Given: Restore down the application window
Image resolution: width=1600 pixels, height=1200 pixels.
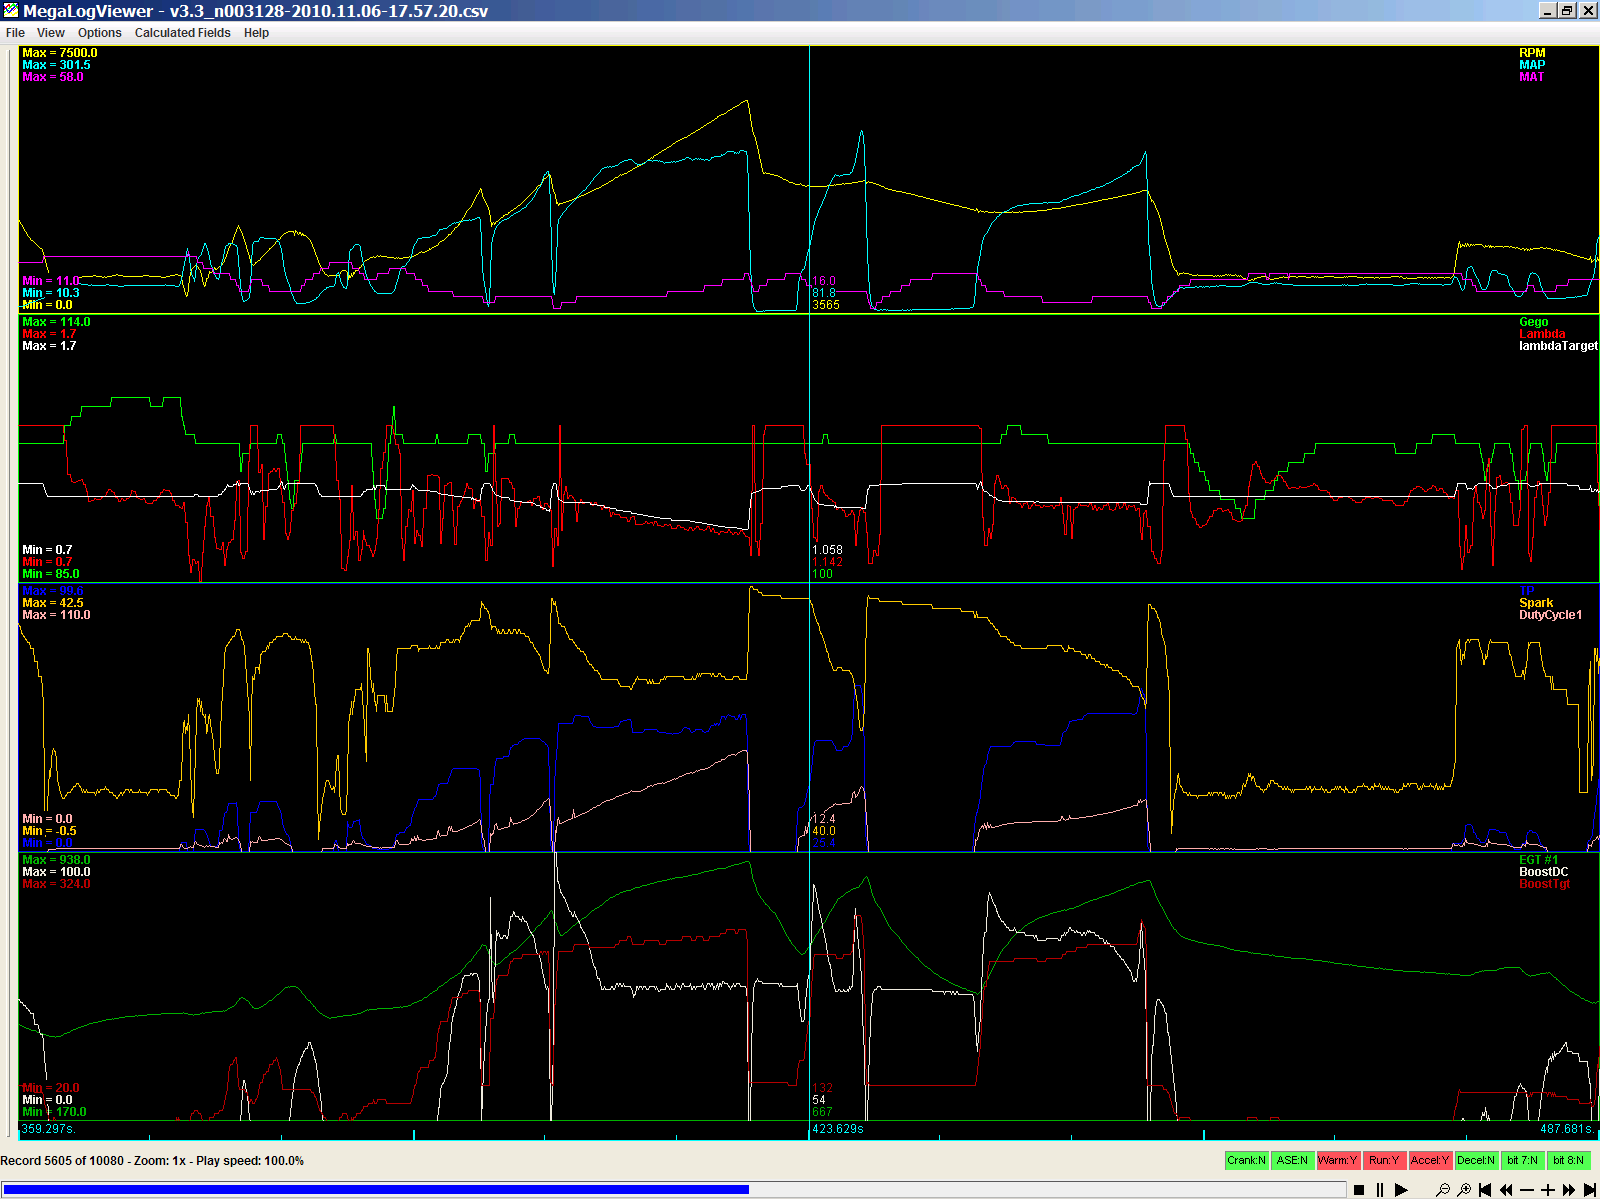Looking at the screenshot, I should [x=1567, y=11].
